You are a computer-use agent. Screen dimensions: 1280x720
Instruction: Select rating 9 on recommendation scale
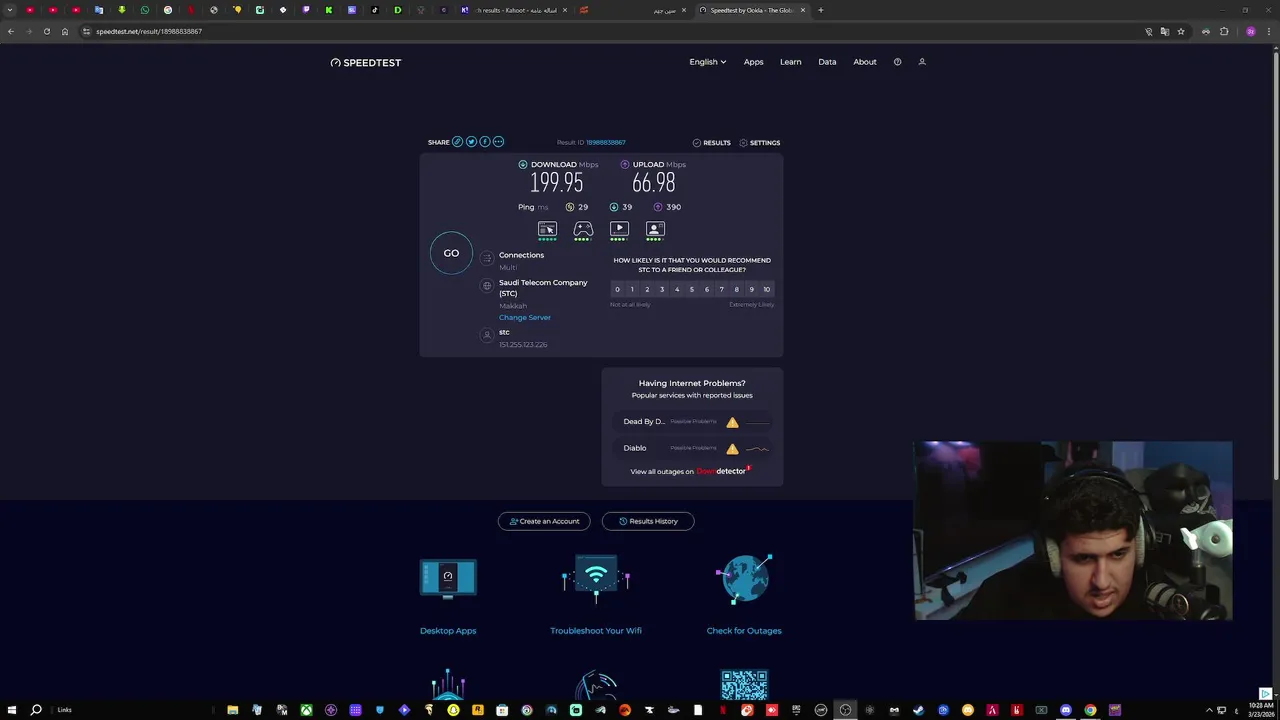click(x=752, y=289)
